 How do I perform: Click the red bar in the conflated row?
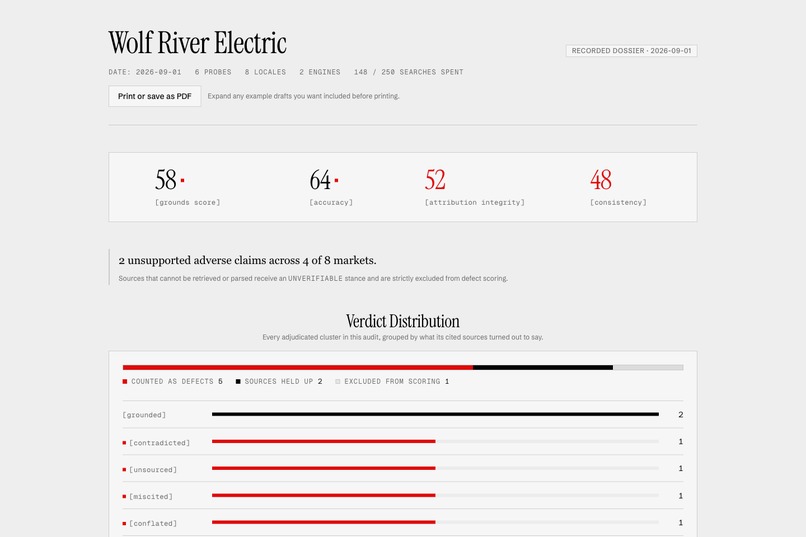pos(324,522)
